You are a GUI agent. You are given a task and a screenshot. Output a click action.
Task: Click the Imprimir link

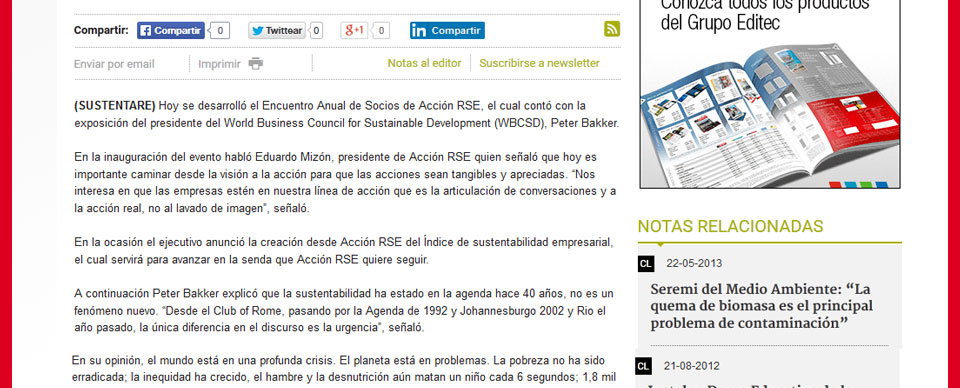tap(219, 64)
